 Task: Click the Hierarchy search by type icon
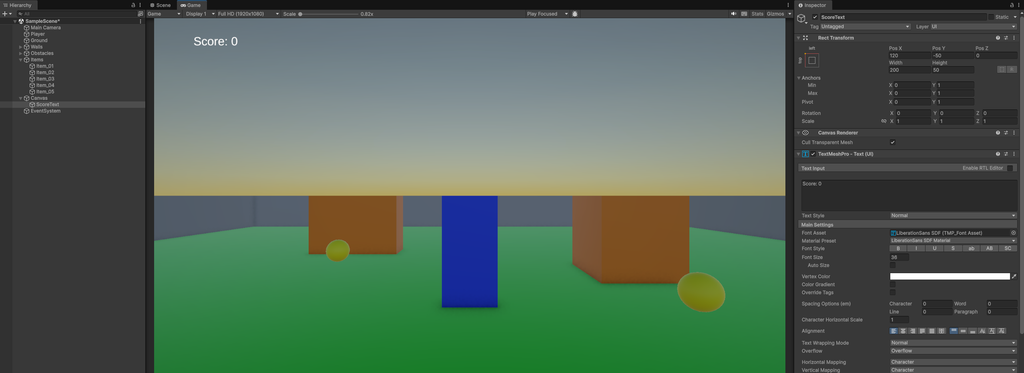pyautogui.click(x=140, y=14)
